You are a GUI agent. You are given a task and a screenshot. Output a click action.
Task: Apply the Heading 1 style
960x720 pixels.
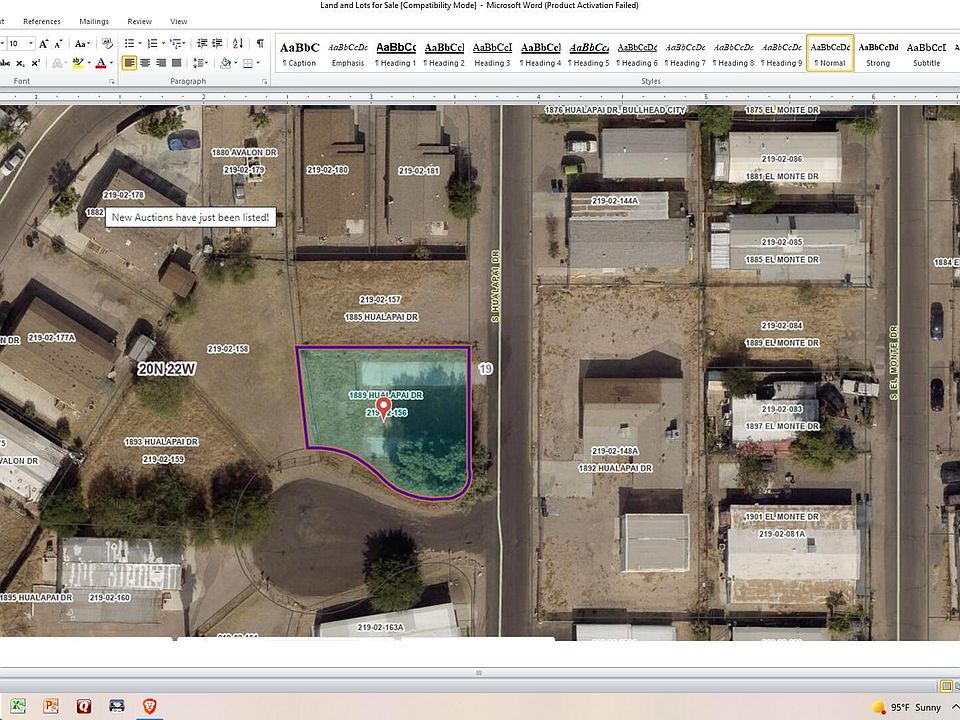[x=396, y=54]
